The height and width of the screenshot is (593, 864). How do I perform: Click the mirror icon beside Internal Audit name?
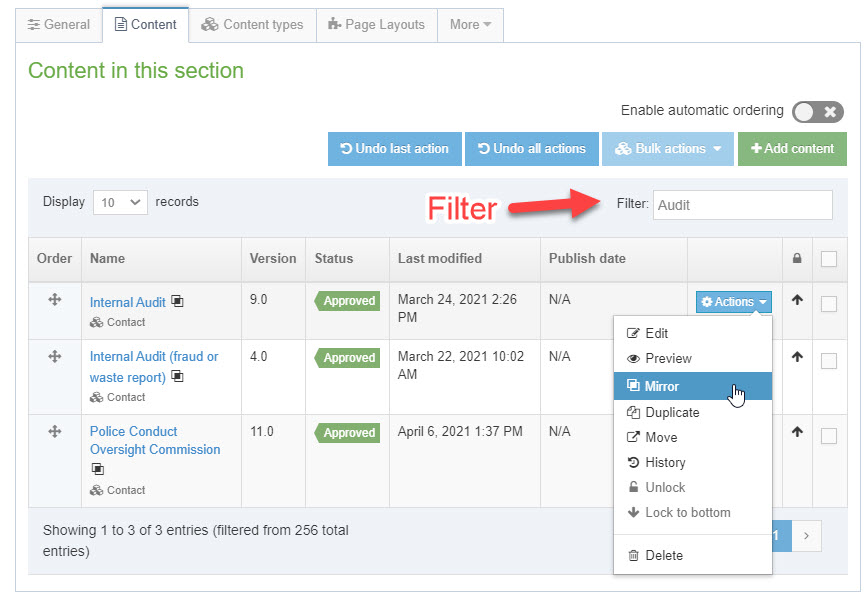177,301
